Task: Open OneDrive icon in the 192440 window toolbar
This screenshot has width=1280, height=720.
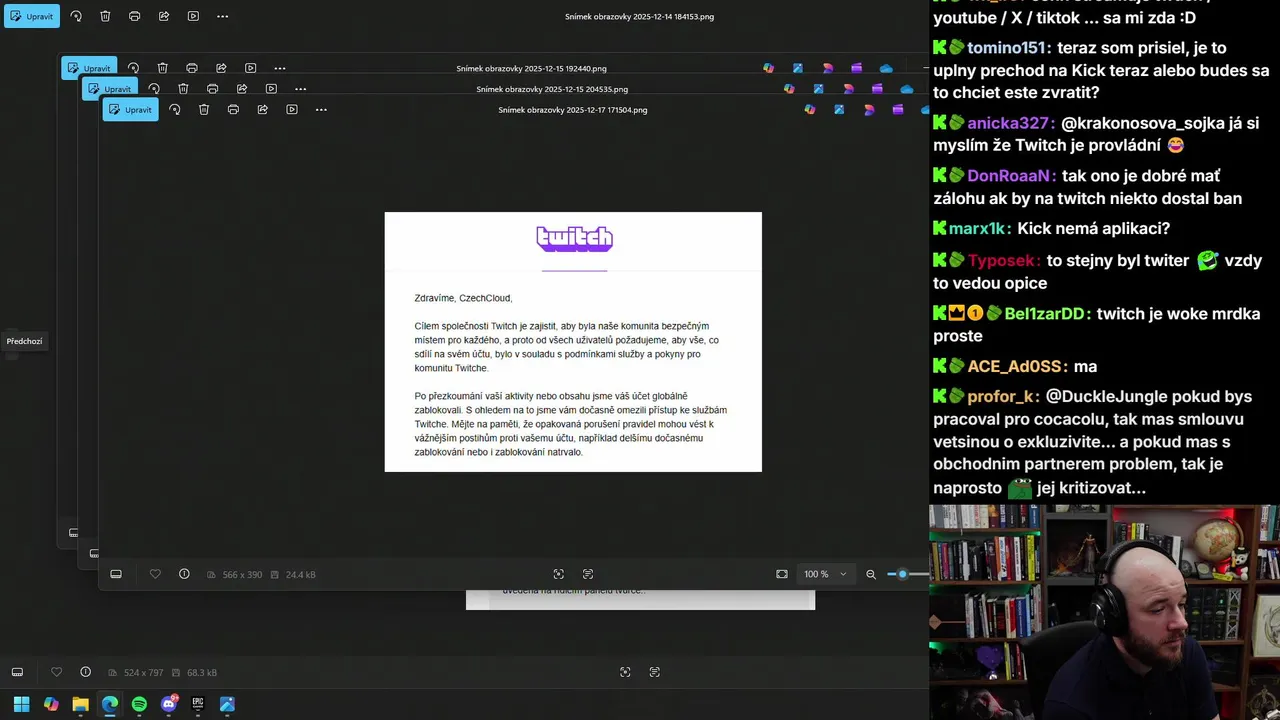Action: [x=886, y=68]
